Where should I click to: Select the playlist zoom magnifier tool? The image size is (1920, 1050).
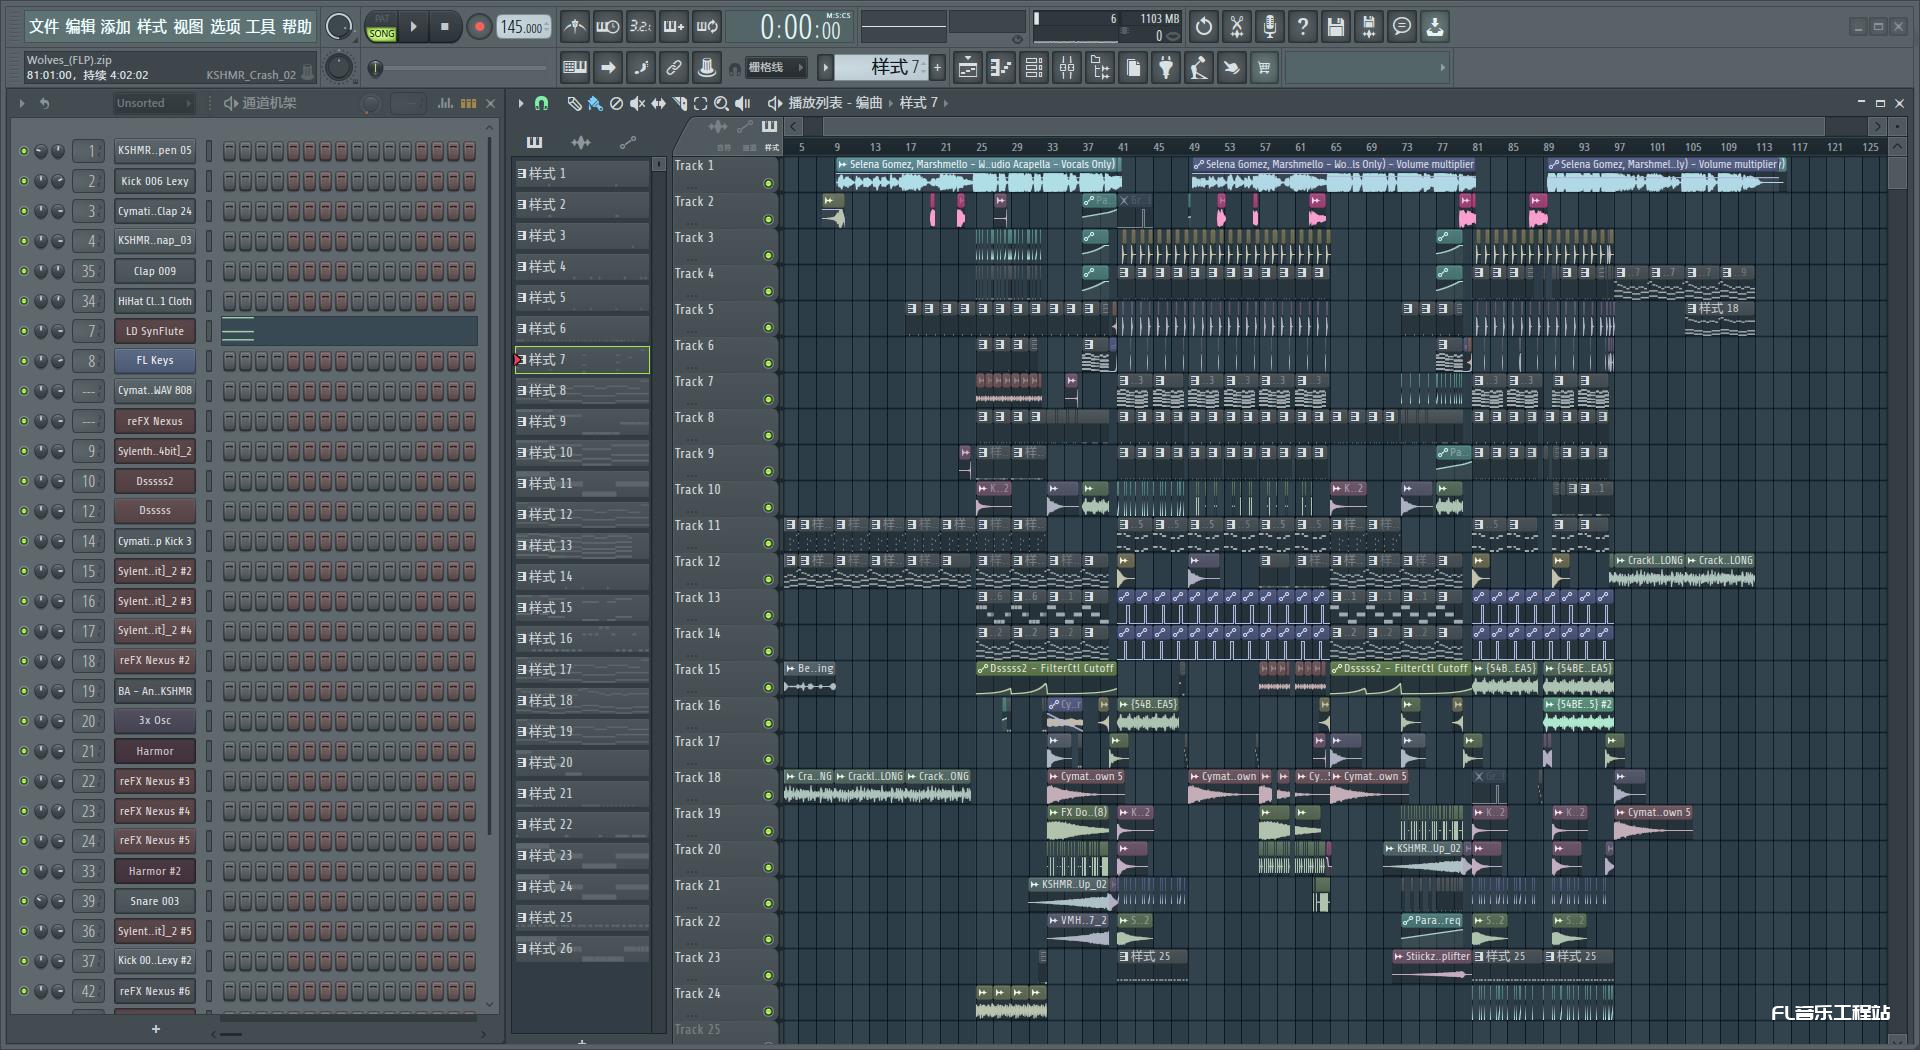[x=721, y=103]
